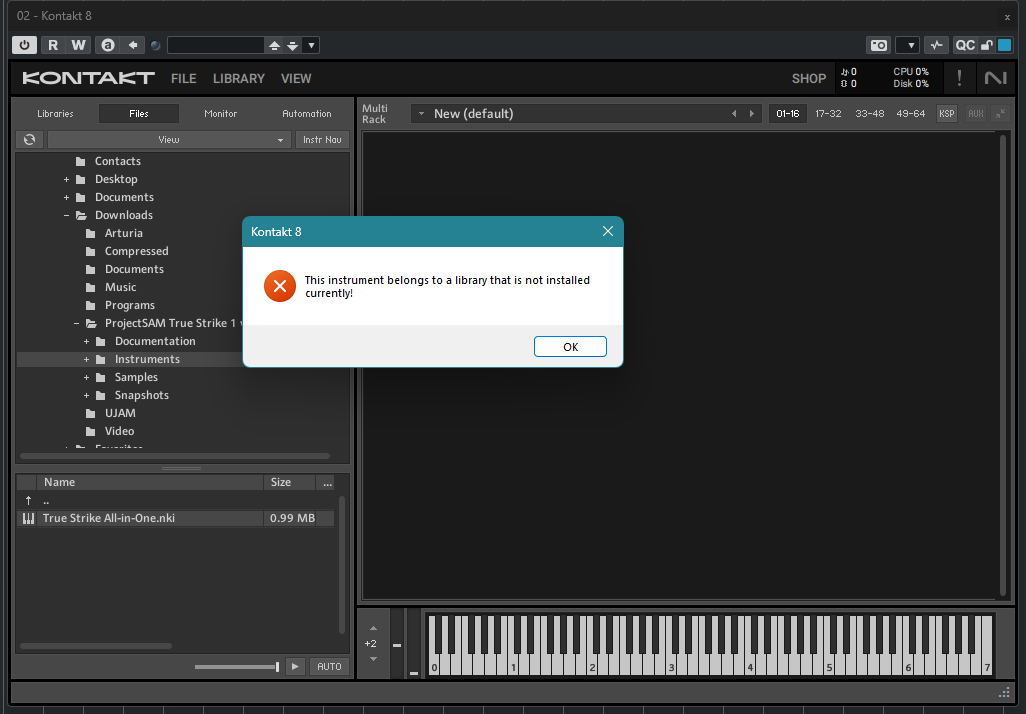Click the Native Instruments logo icon
The width and height of the screenshot is (1026, 714).
click(995, 78)
